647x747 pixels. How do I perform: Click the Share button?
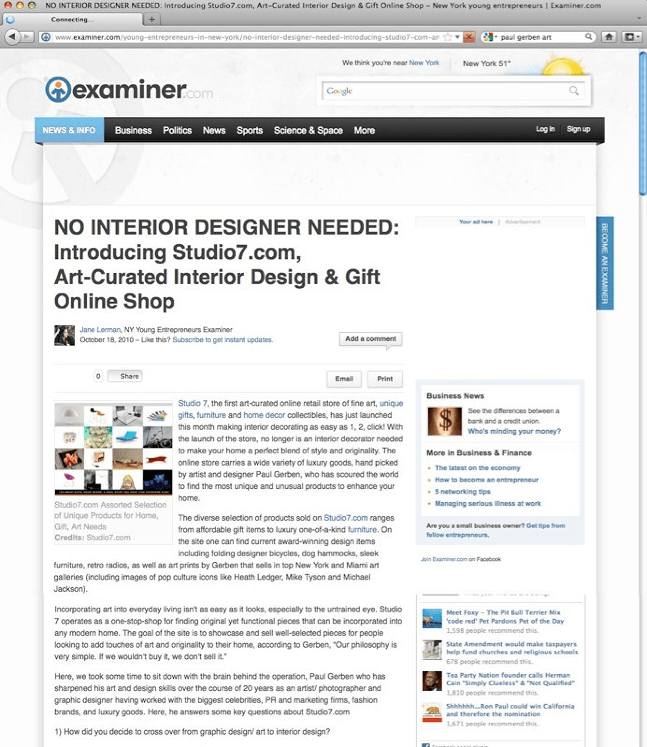[125, 376]
